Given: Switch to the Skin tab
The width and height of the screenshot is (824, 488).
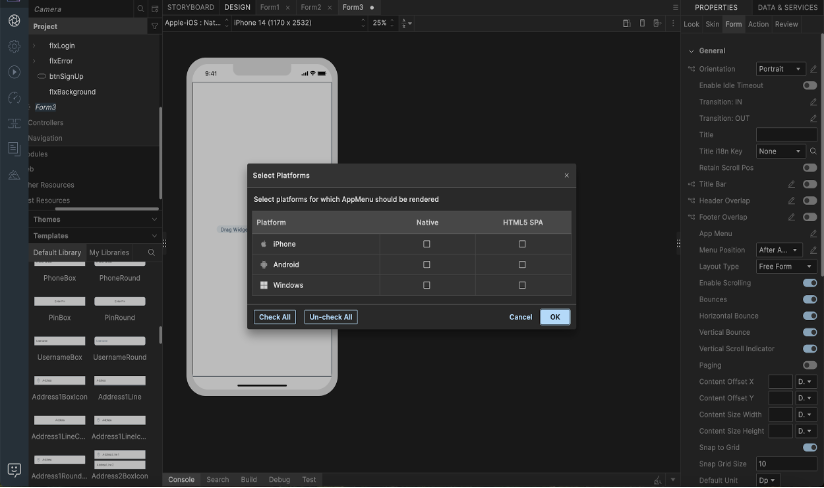Looking at the screenshot, I should pos(712,24).
